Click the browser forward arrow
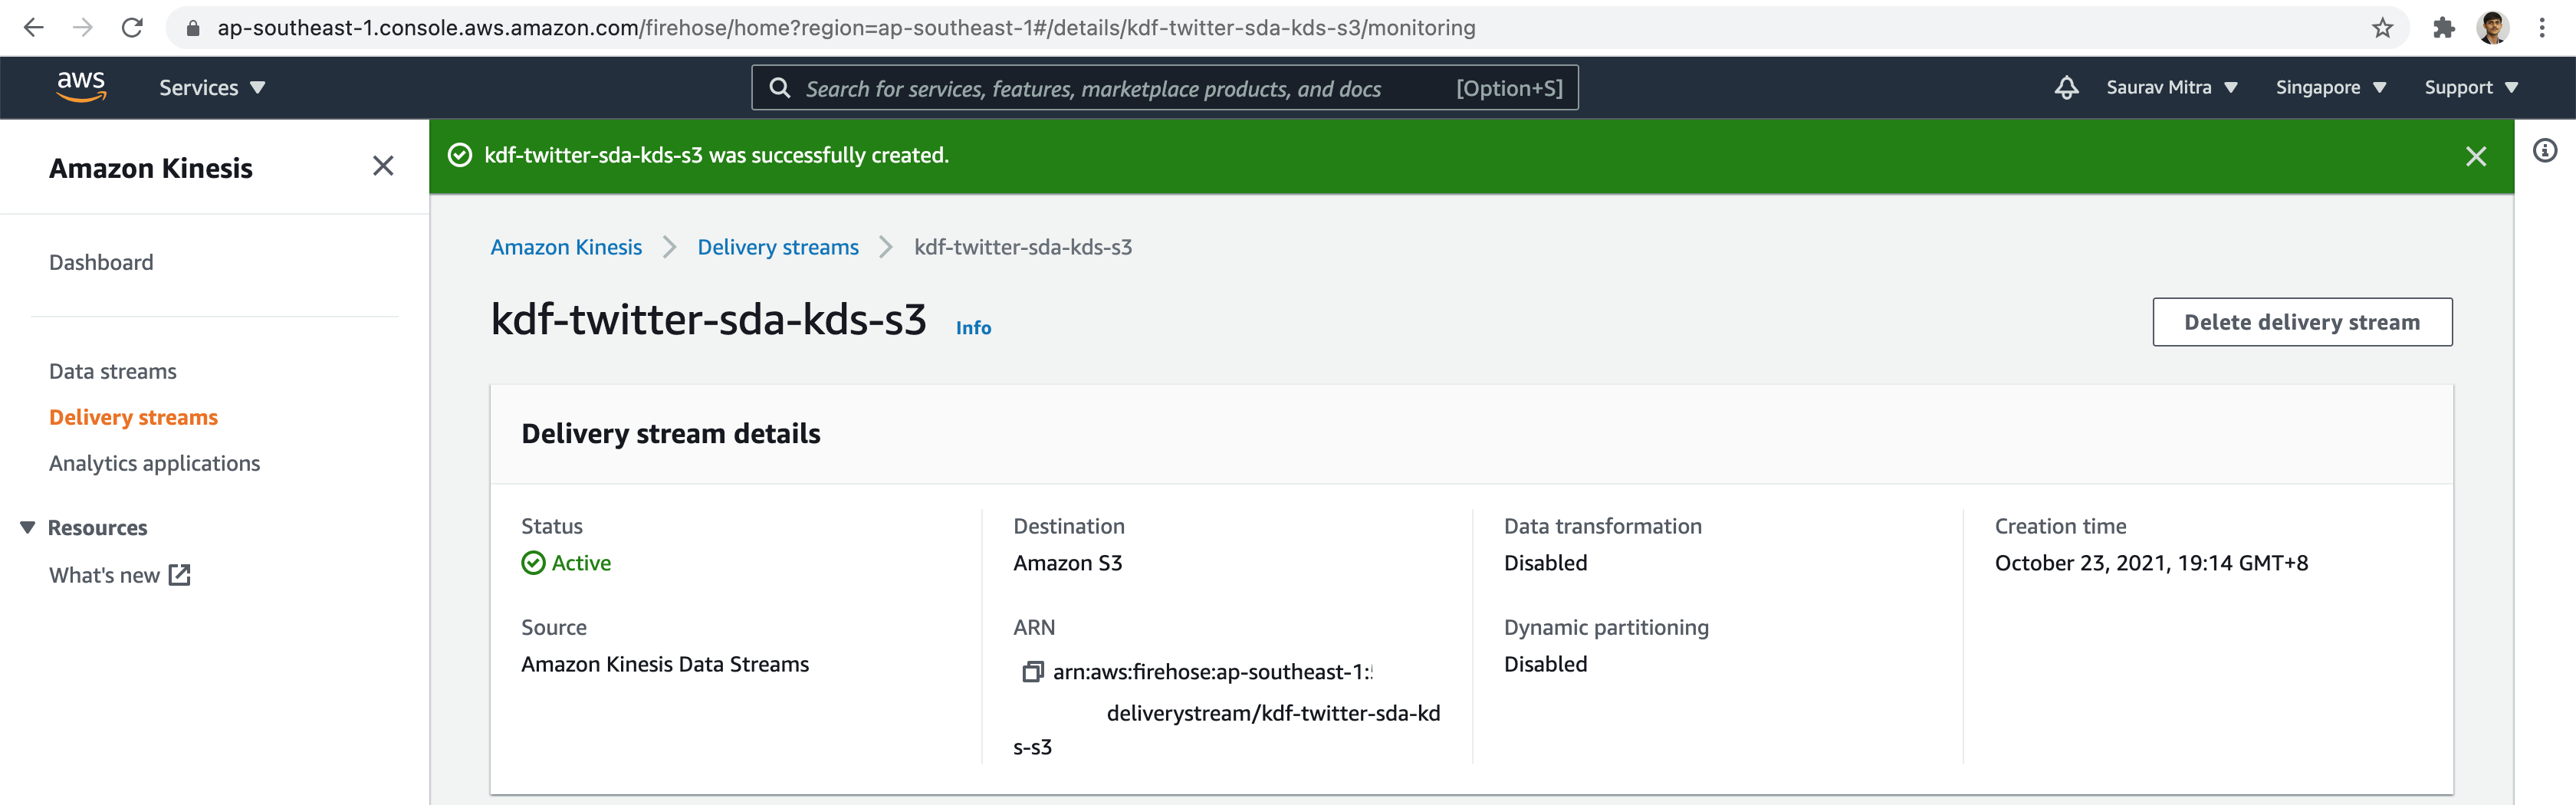Viewport: 2576px width, 805px height. pyautogui.click(x=82, y=28)
